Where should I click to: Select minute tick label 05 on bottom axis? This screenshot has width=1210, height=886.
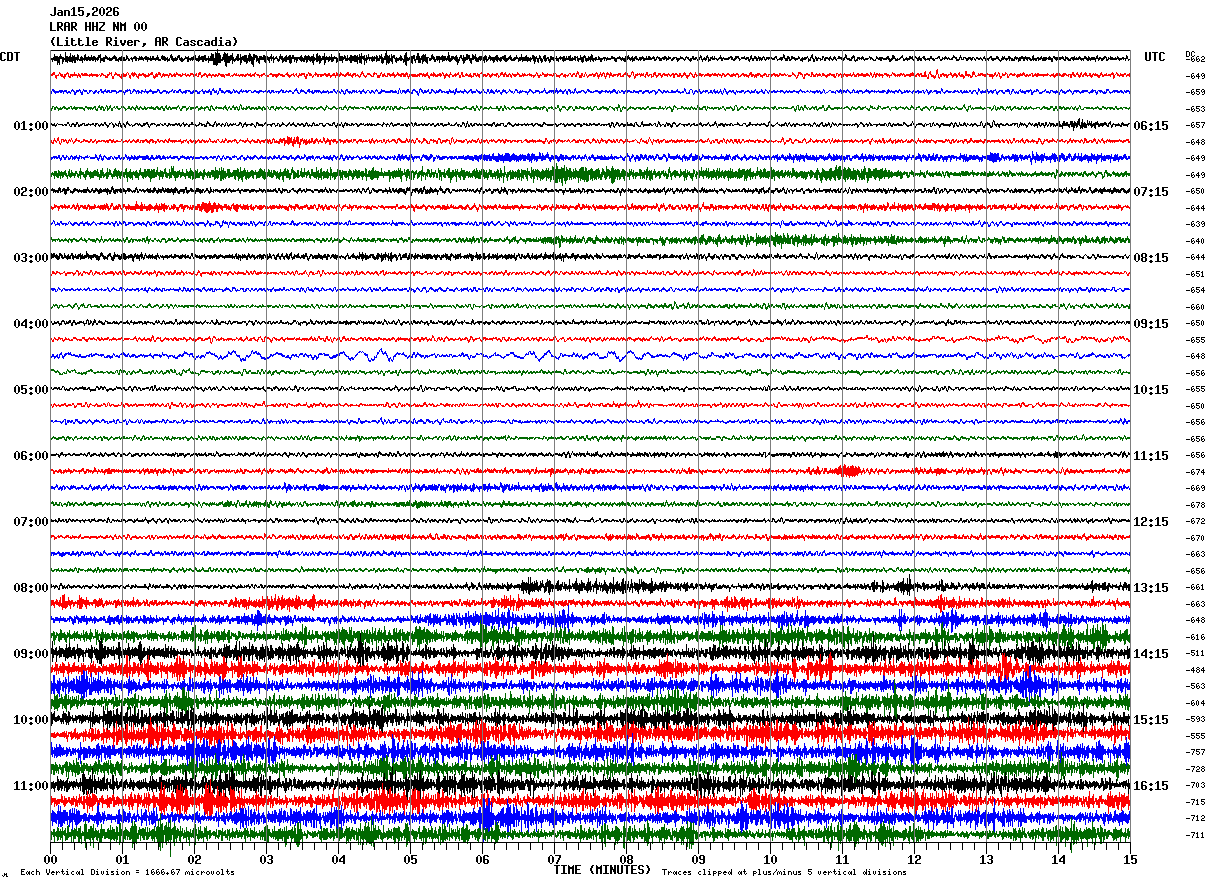[411, 859]
